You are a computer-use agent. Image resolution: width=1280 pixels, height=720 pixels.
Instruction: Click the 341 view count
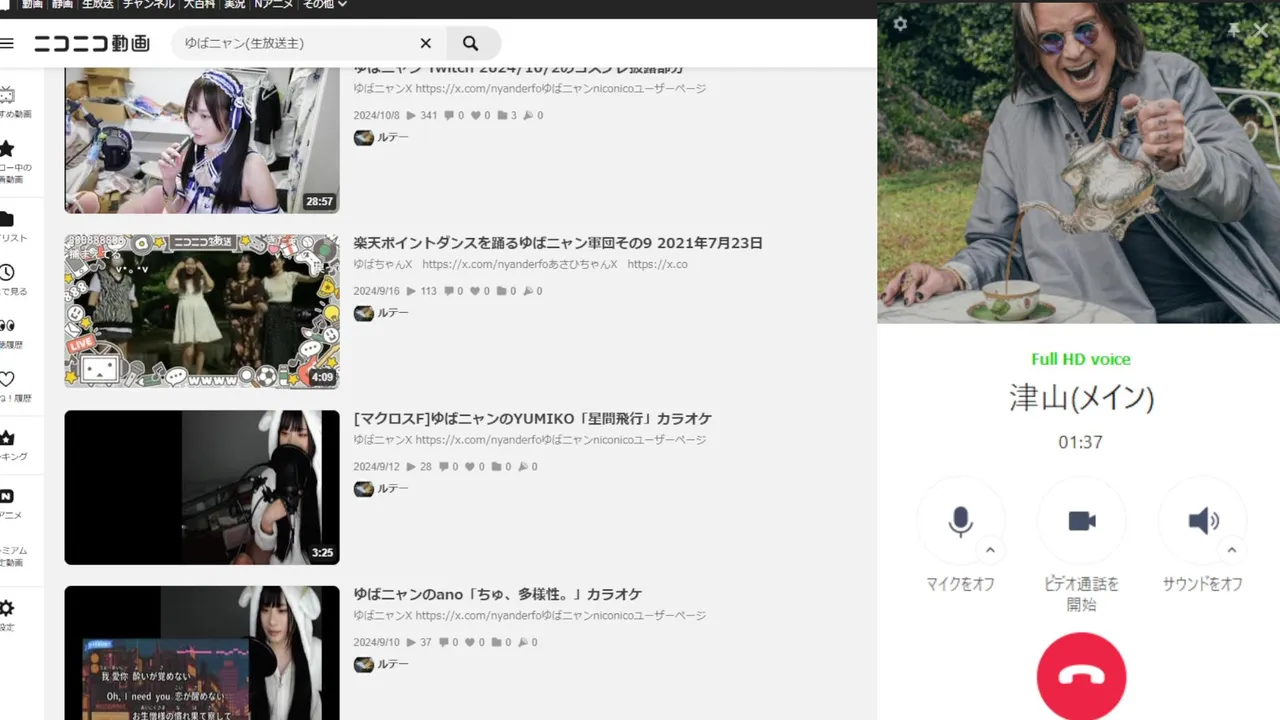click(422, 116)
